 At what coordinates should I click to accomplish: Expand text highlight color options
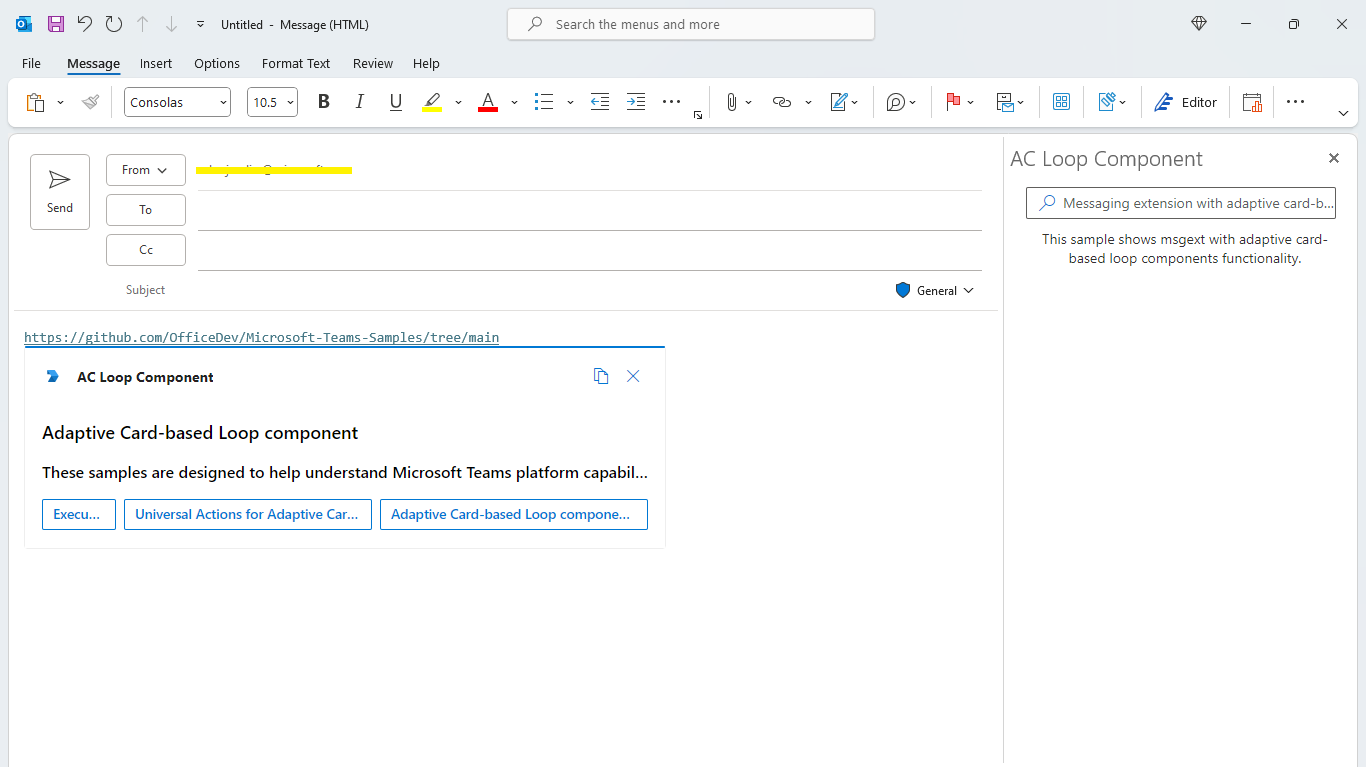click(x=458, y=102)
